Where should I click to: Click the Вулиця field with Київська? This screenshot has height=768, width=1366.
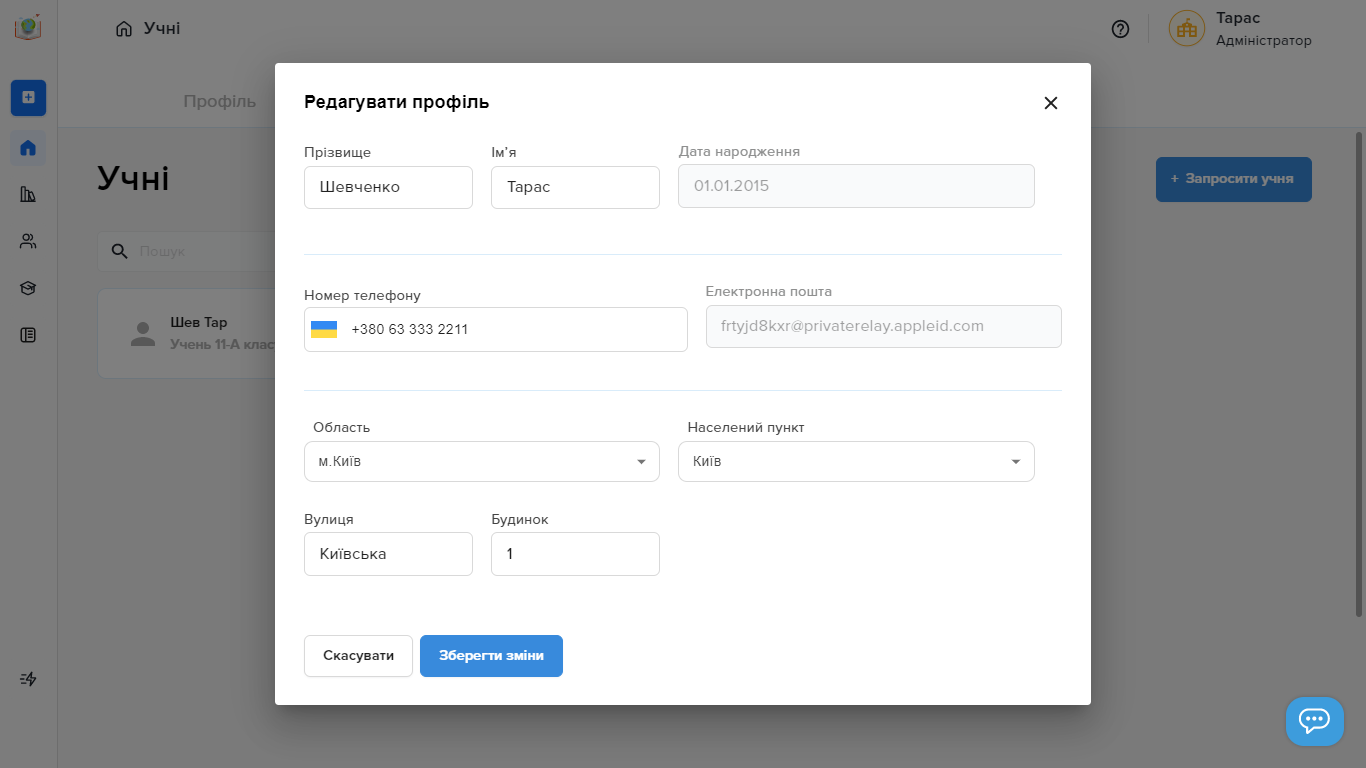(388, 554)
